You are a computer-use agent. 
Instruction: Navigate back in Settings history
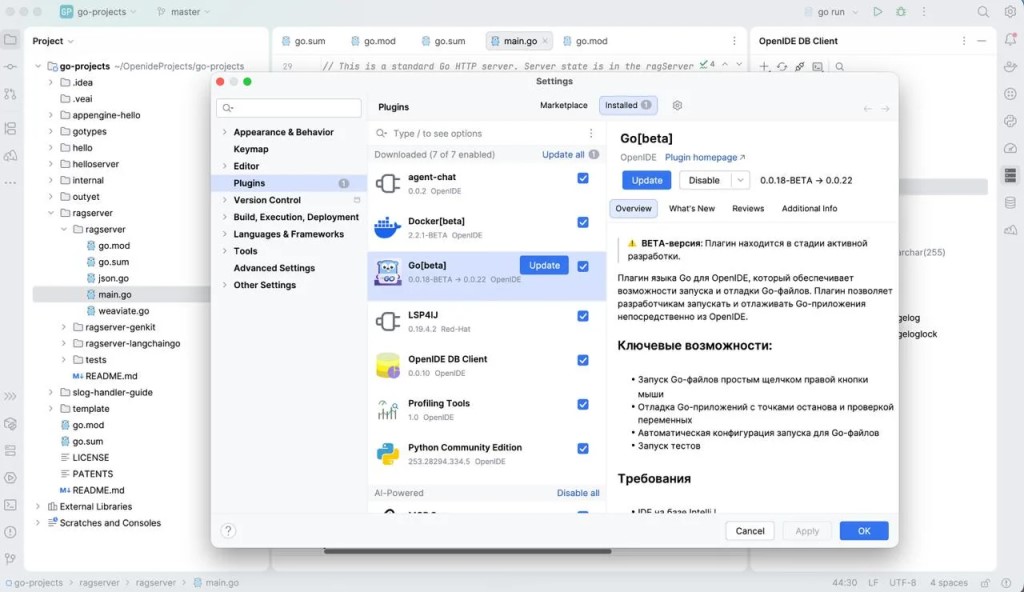pyautogui.click(x=867, y=108)
